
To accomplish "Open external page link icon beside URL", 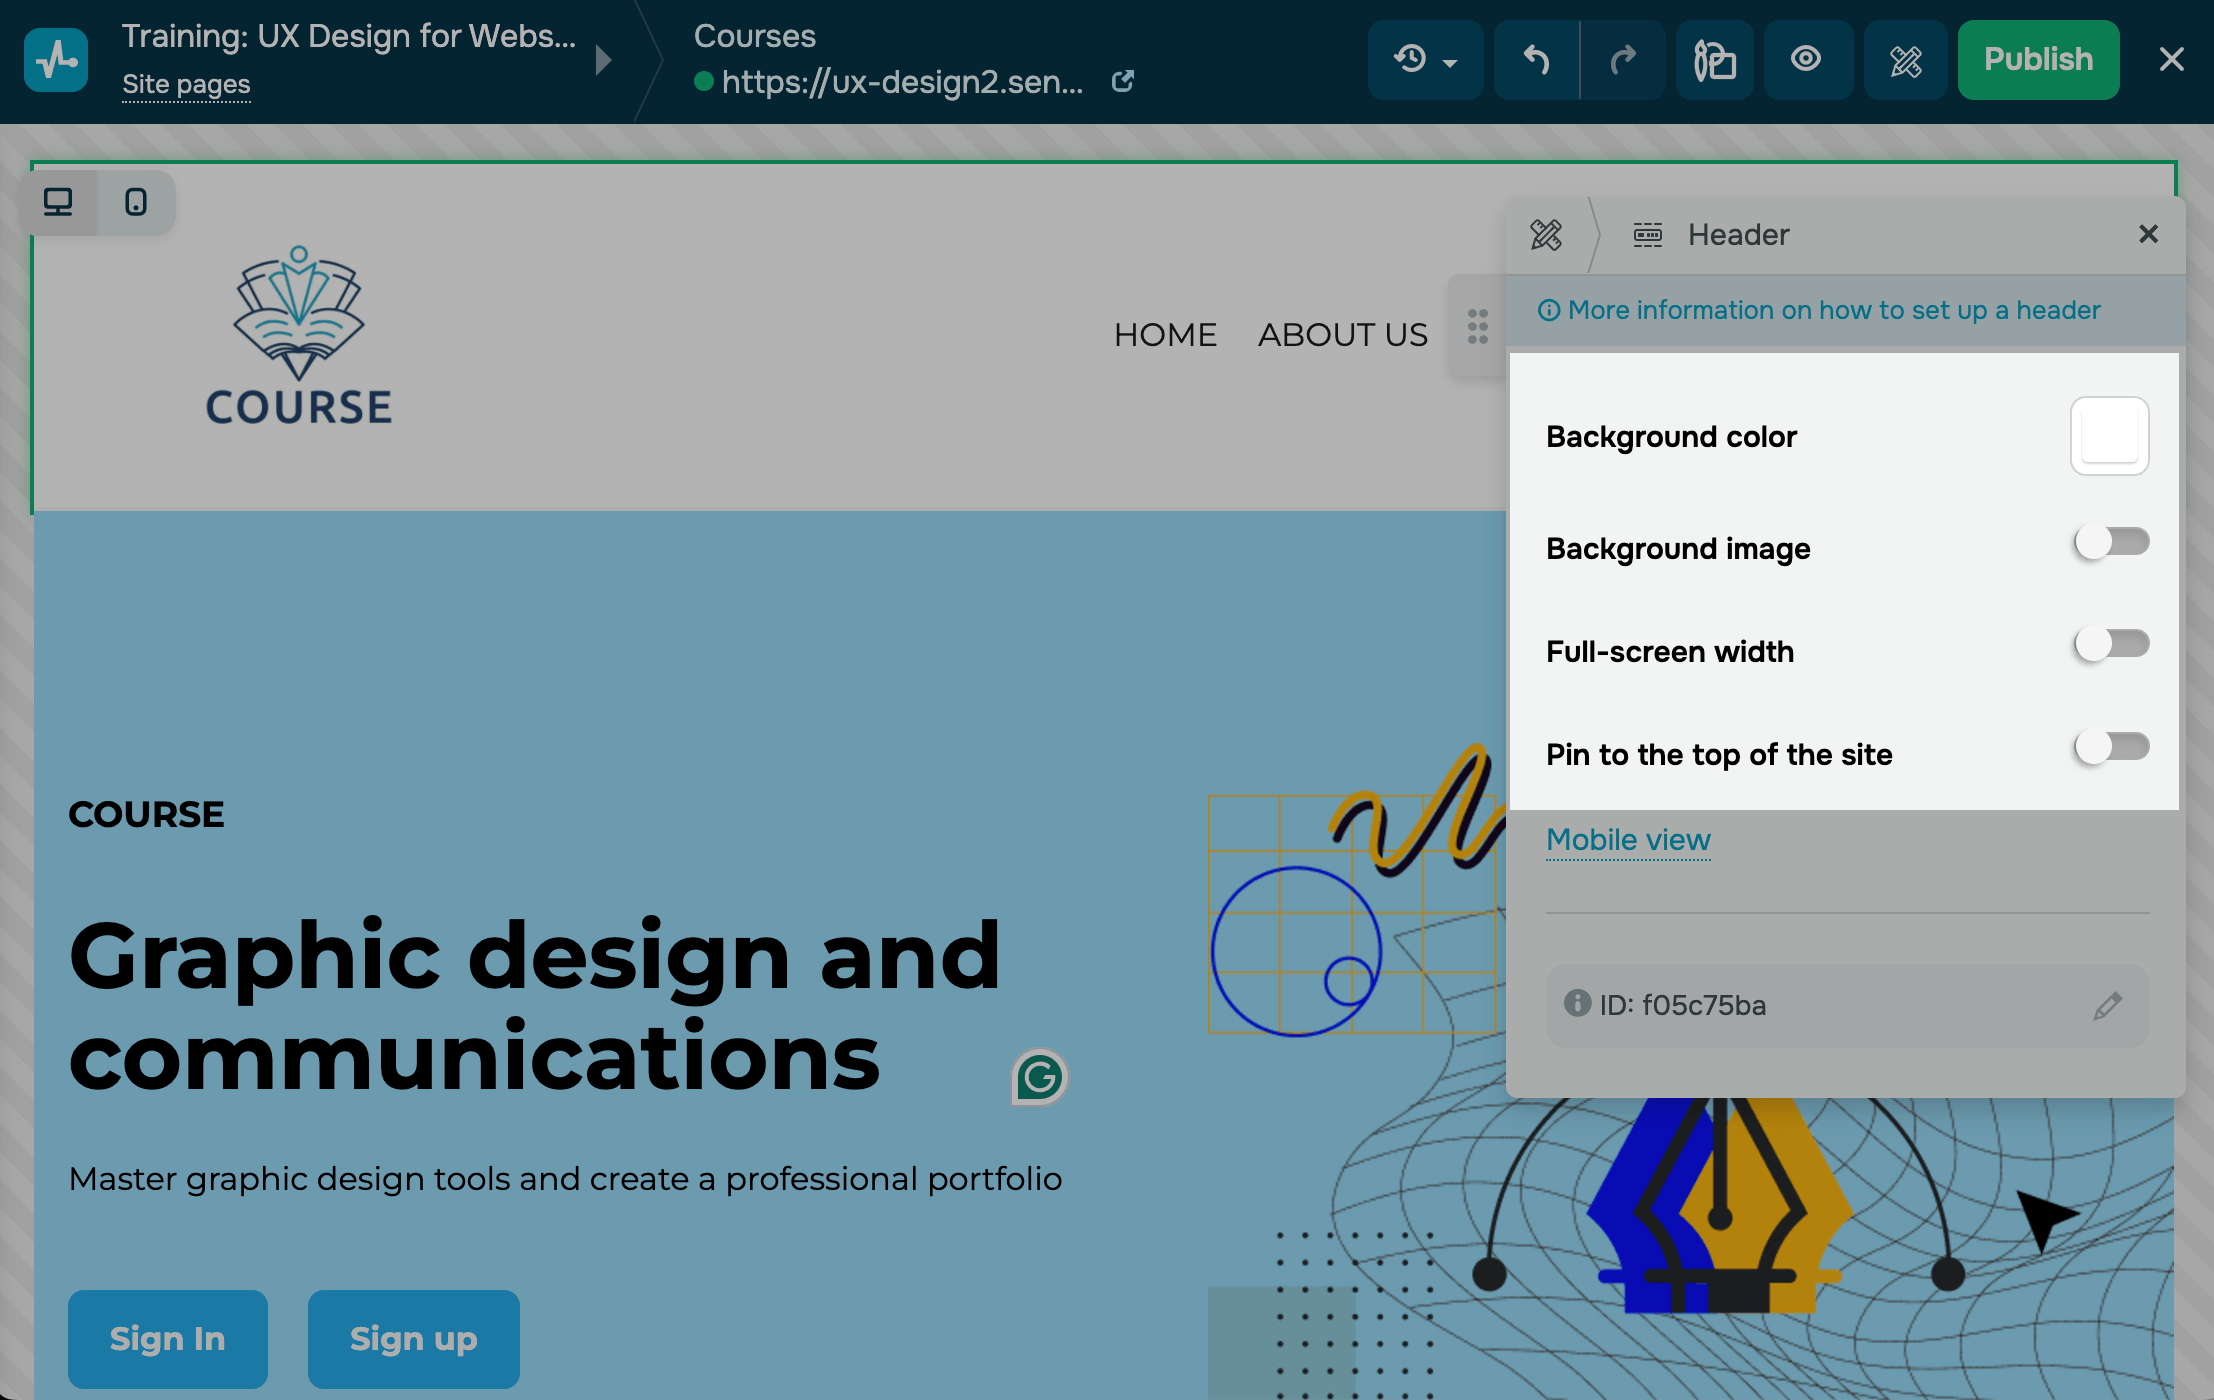I will click(1122, 81).
